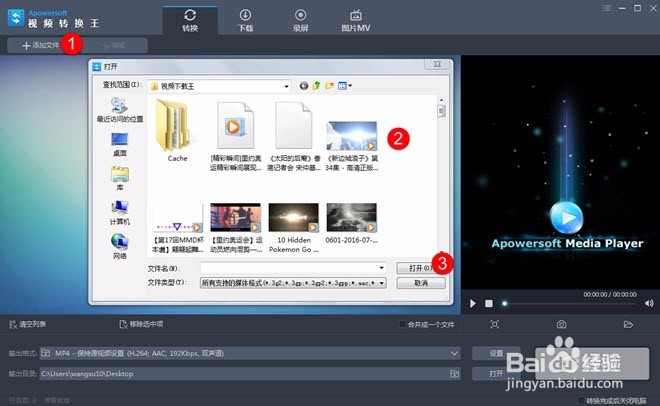This screenshot has width=660, height=406.
Task: Browse output folder icon in path field
Action: pyautogui.click(x=454, y=374)
